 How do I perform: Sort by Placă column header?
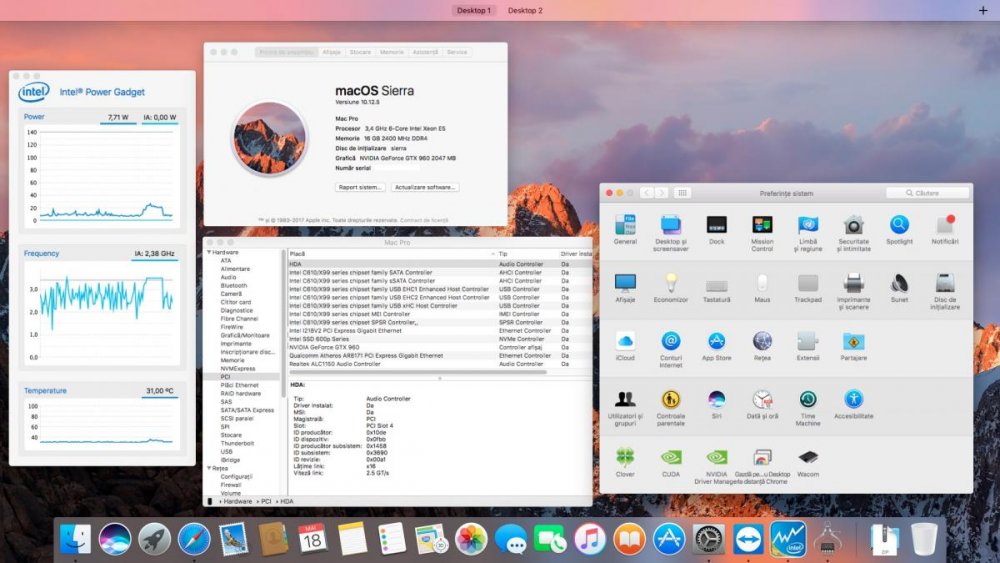click(x=392, y=254)
